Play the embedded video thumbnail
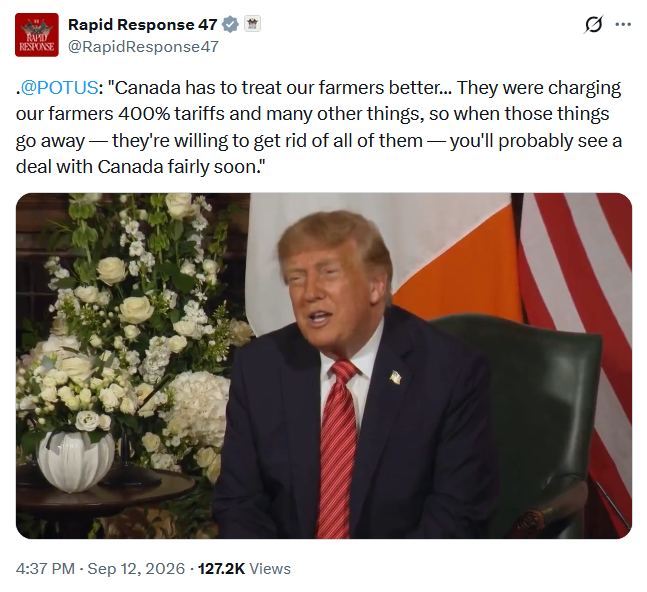 click(324, 366)
